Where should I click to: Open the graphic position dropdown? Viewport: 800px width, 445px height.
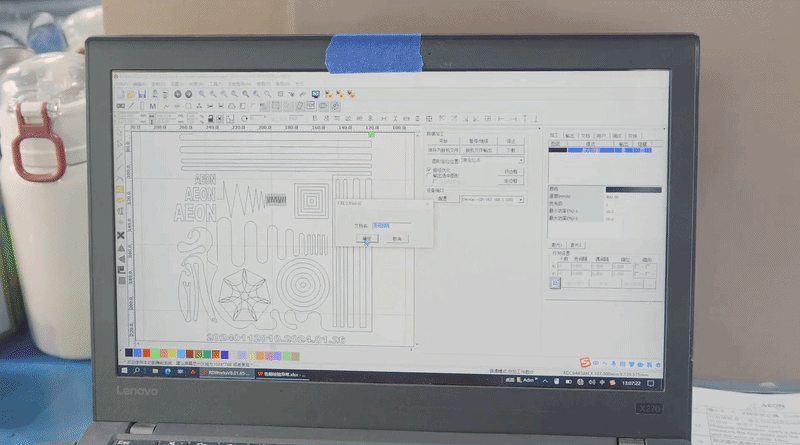(492, 160)
